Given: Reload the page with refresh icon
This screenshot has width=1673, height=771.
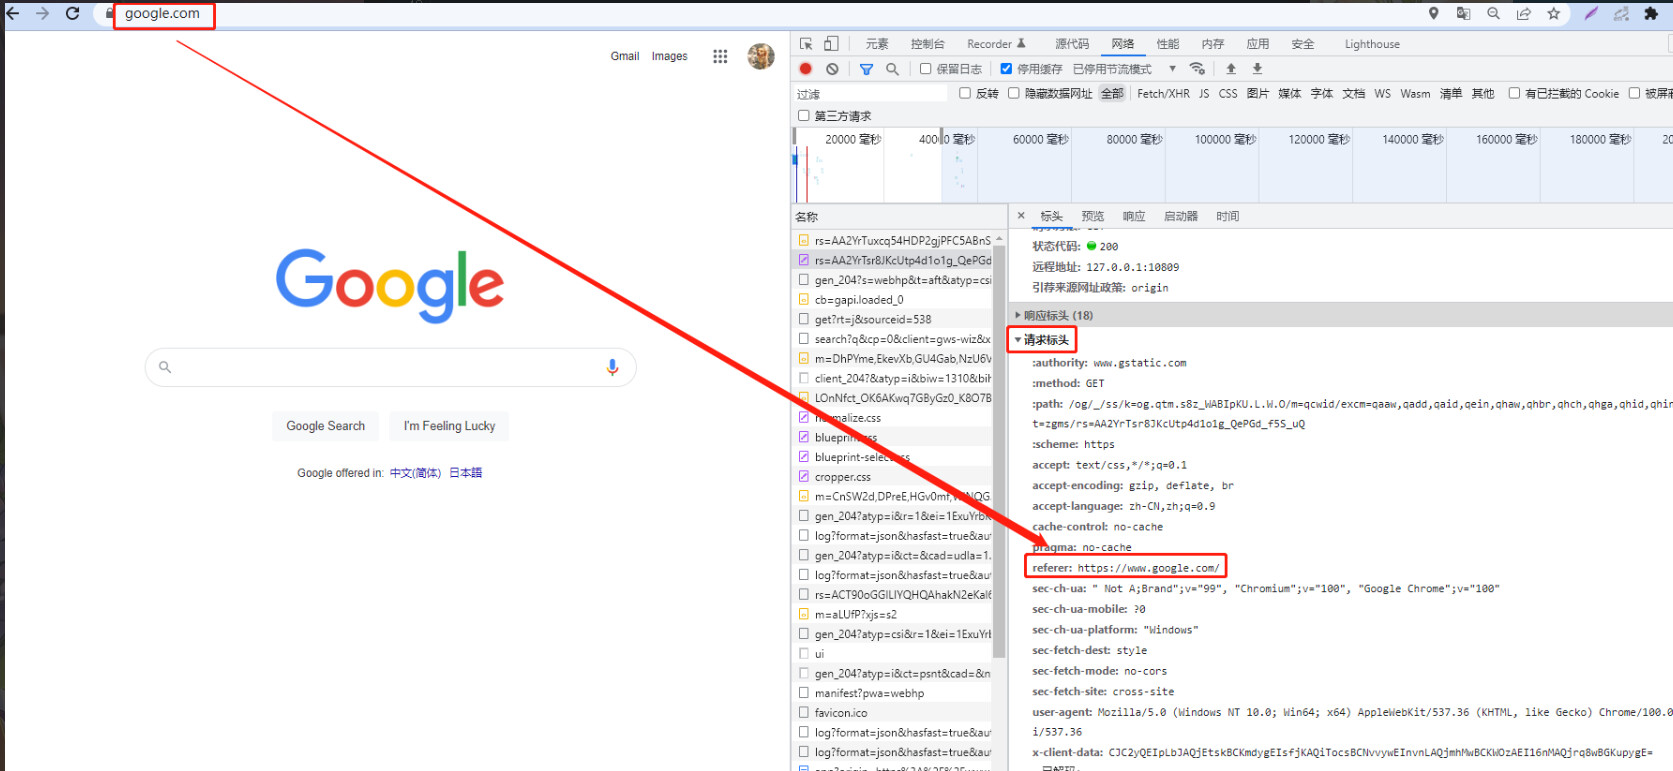Looking at the screenshot, I should tap(72, 14).
